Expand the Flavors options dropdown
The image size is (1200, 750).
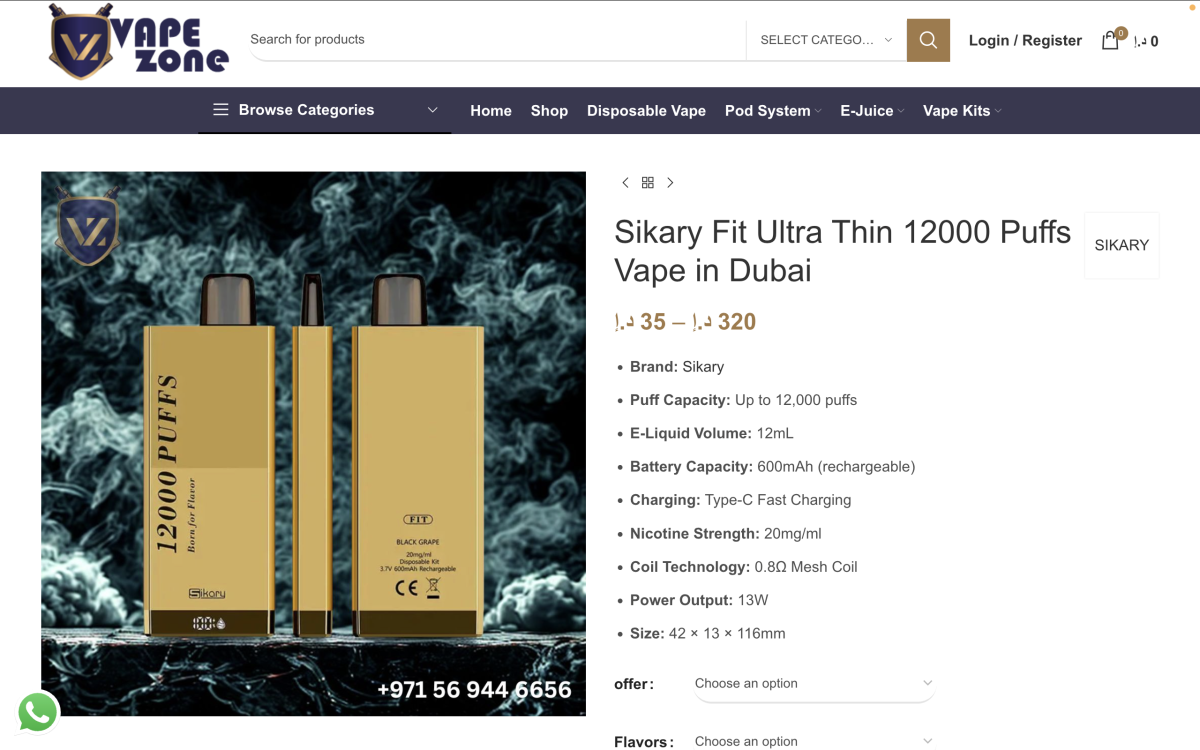coord(813,741)
